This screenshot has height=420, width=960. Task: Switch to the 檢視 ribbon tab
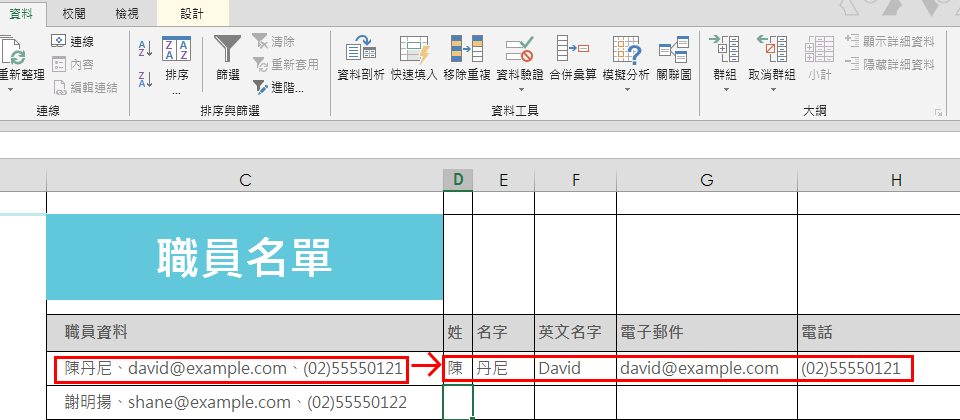coord(127,13)
